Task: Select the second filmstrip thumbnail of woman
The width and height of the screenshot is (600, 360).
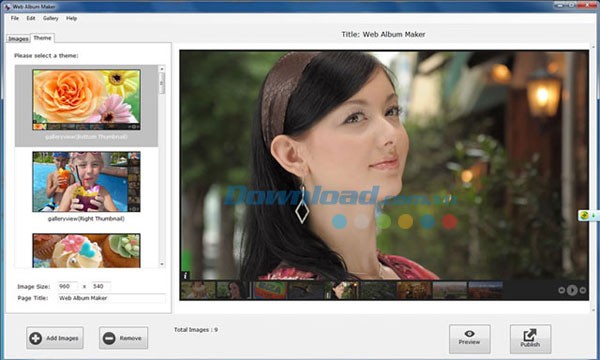Action: tap(234, 290)
